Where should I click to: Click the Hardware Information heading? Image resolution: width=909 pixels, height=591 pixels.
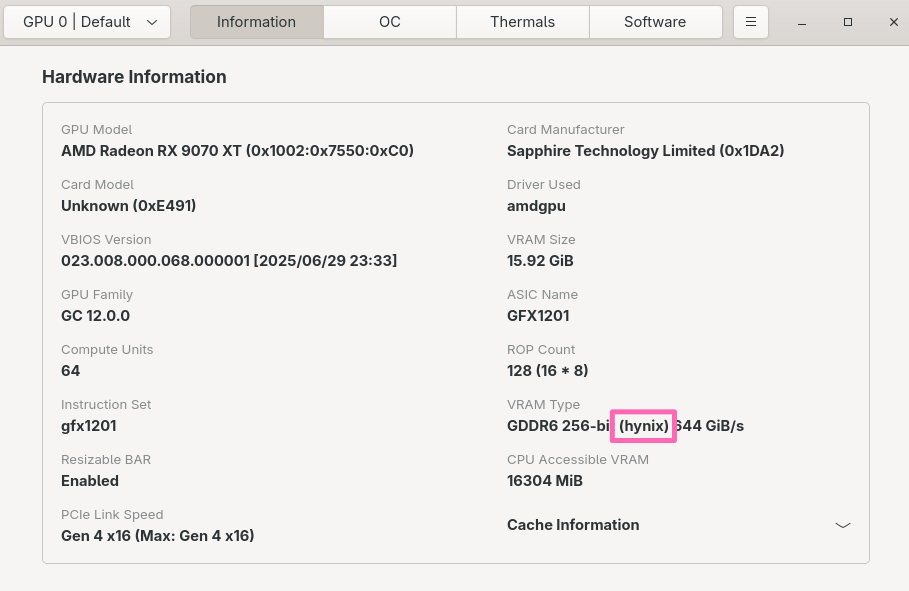134,76
